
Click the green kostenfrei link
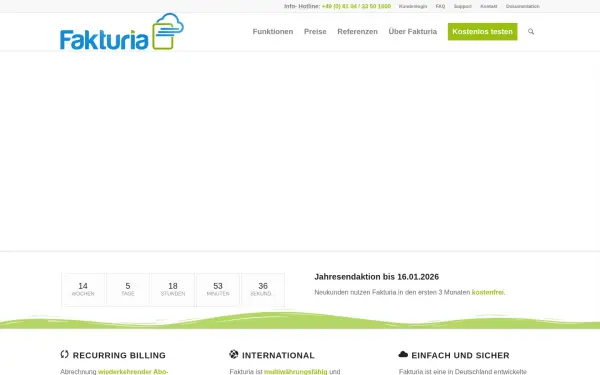pyautogui.click(x=488, y=292)
